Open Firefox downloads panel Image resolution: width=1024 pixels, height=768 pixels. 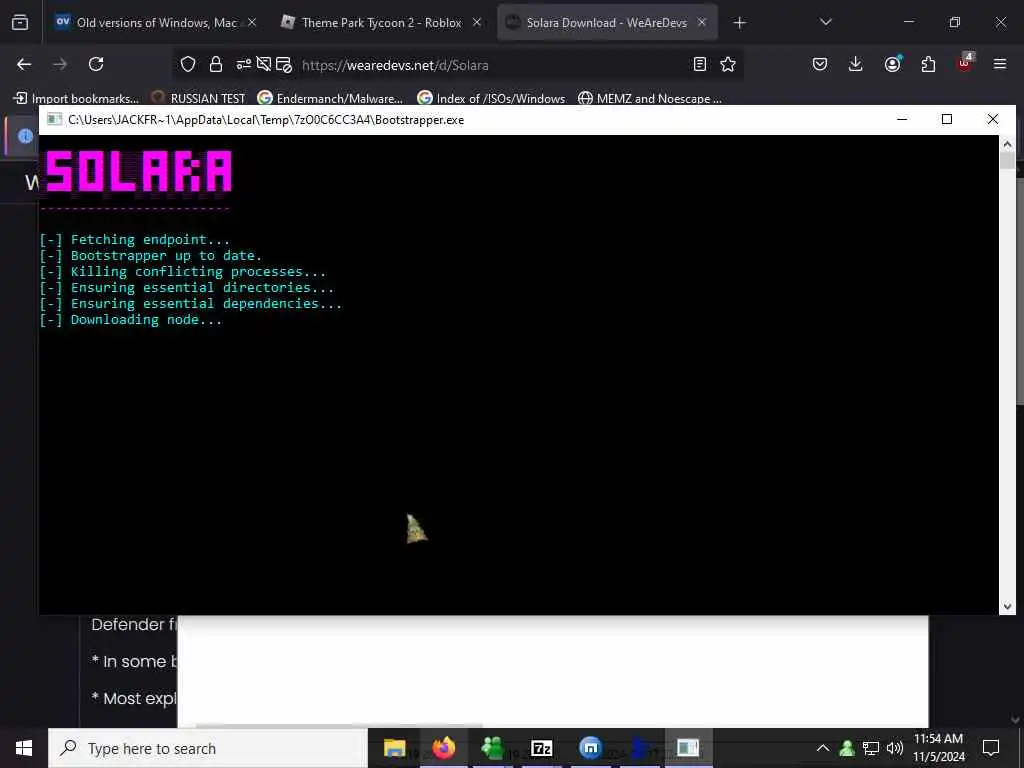856,64
